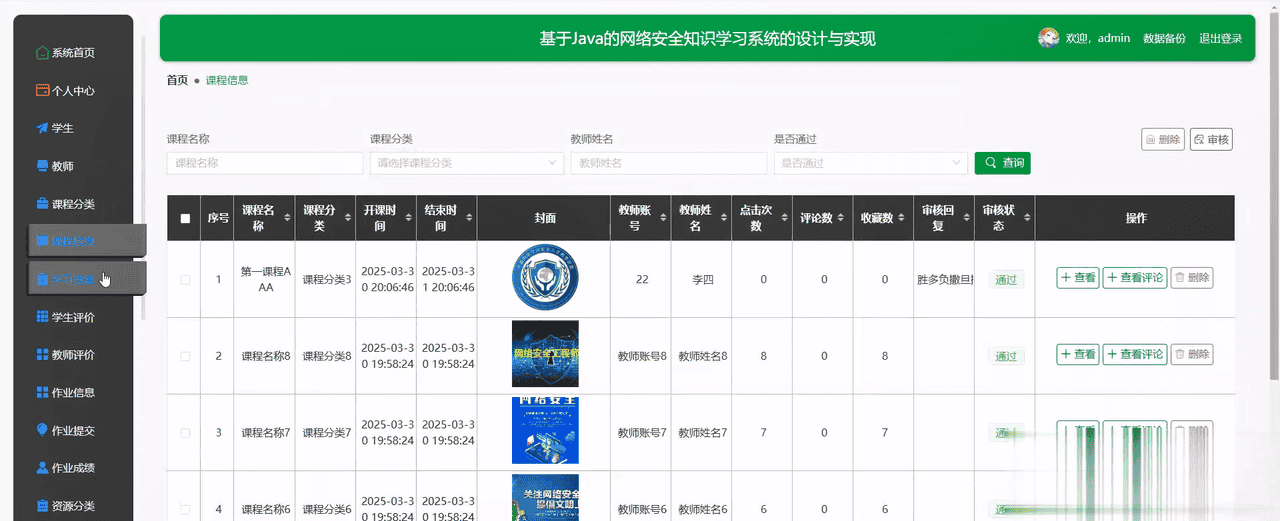1280x521 pixels.
Task: Click cell 课程分类7
Action: click(x=327, y=433)
